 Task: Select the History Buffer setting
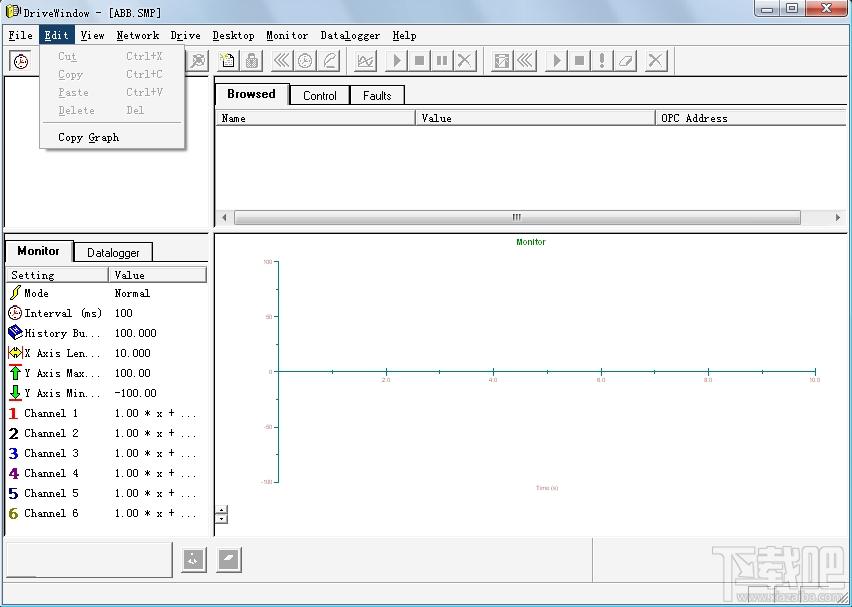click(106, 333)
